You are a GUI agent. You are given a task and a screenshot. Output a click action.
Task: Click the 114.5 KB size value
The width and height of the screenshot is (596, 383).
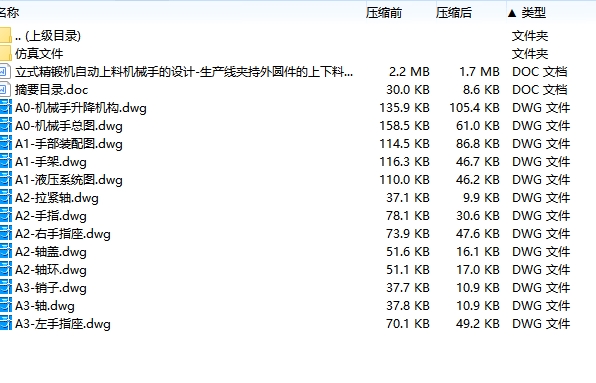coord(404,144)
